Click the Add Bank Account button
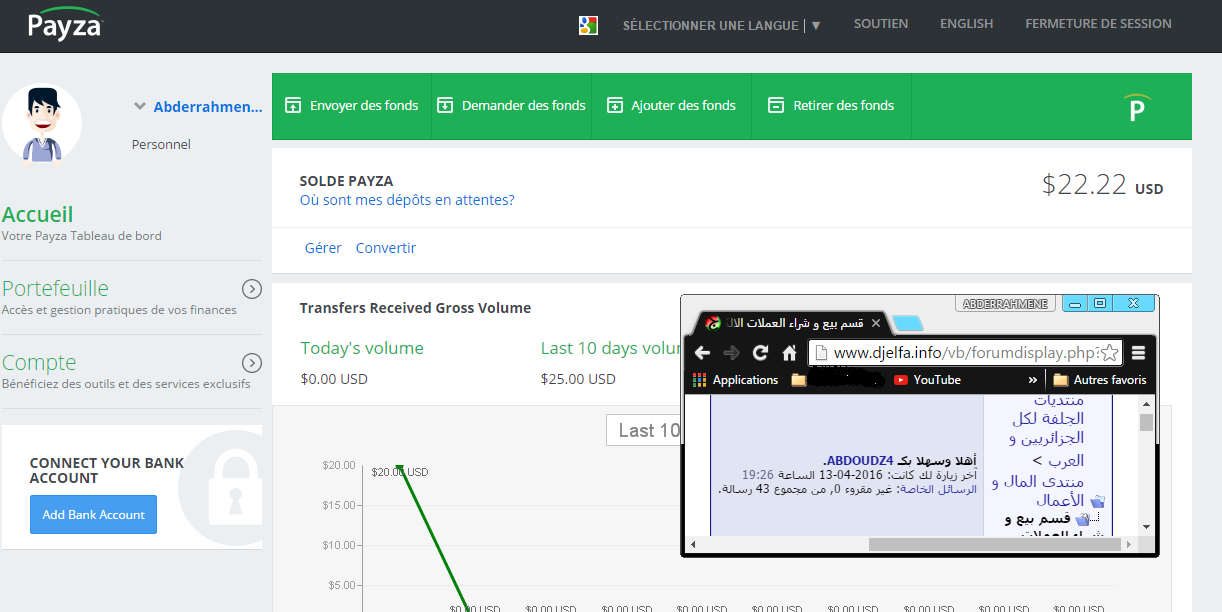 93,514
